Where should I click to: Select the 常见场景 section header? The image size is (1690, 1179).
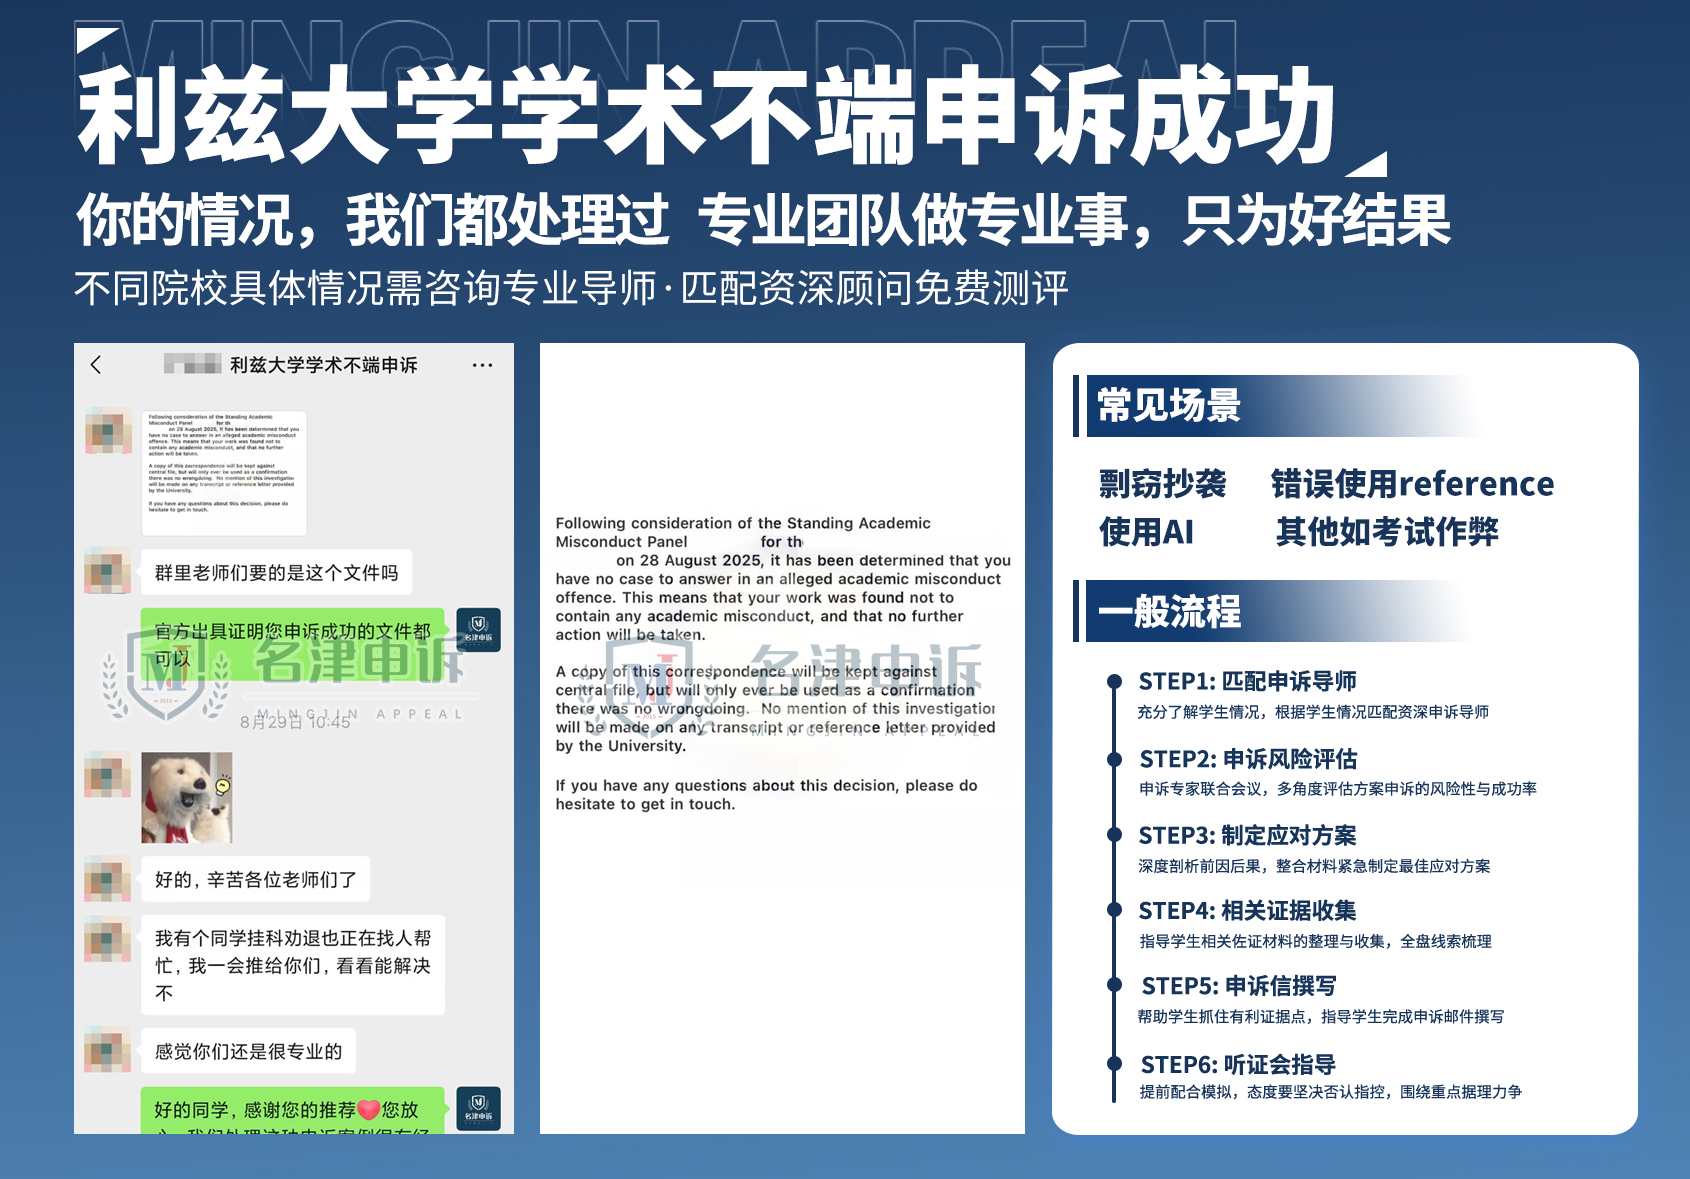[1169, 406]
